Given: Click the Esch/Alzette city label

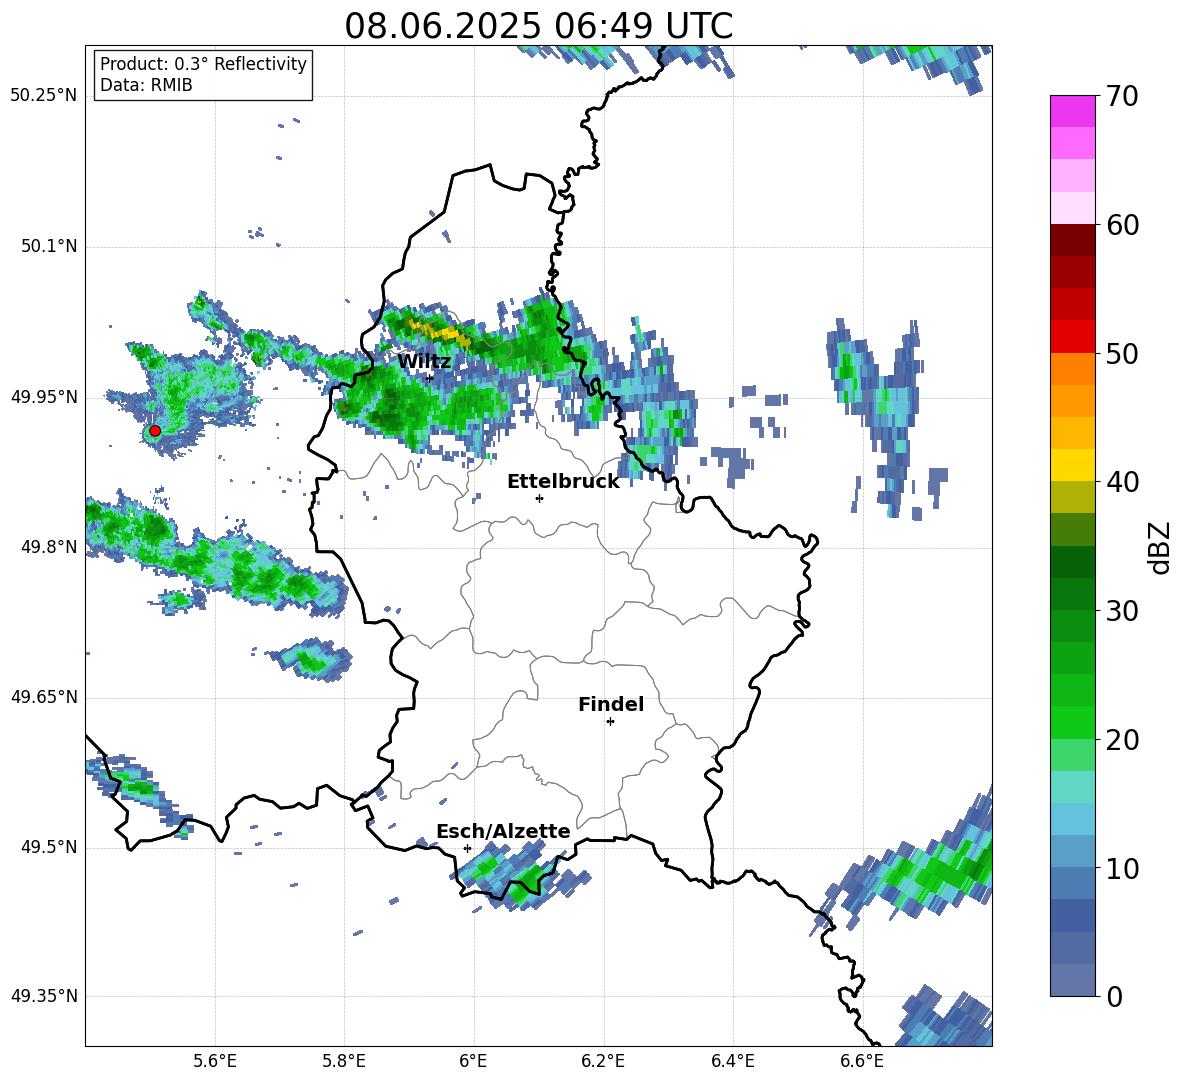Looking at the screenshot, I should pos(503,831).
